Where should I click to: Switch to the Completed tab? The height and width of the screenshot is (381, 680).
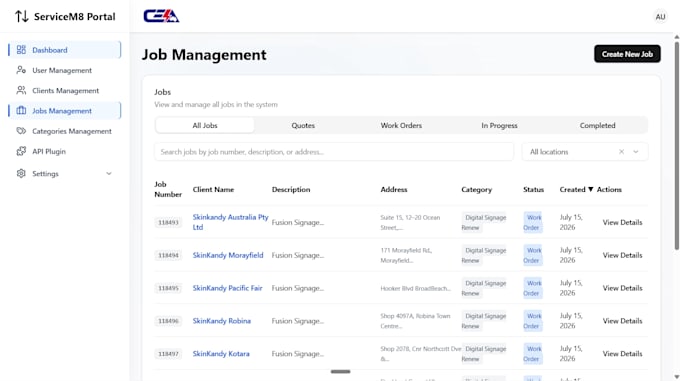597,125
